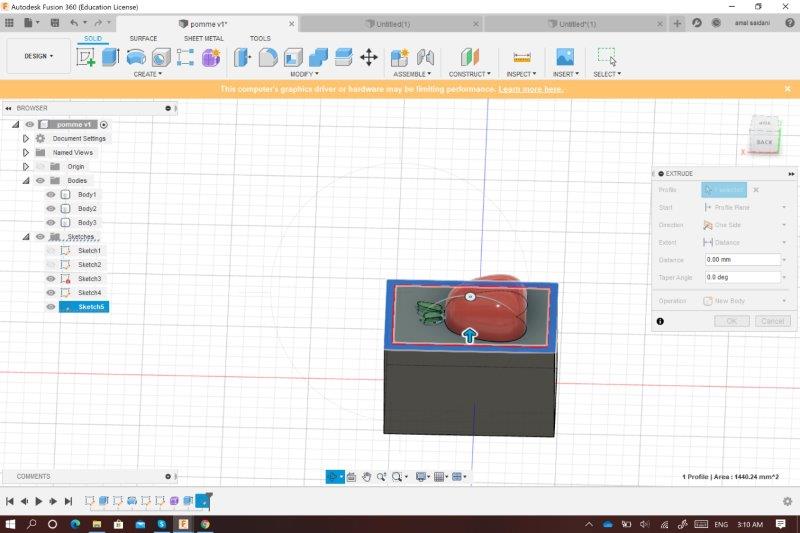800x533 pixels.
Task: Select the Move/Copy tool
Action: [x=369, y=57]
